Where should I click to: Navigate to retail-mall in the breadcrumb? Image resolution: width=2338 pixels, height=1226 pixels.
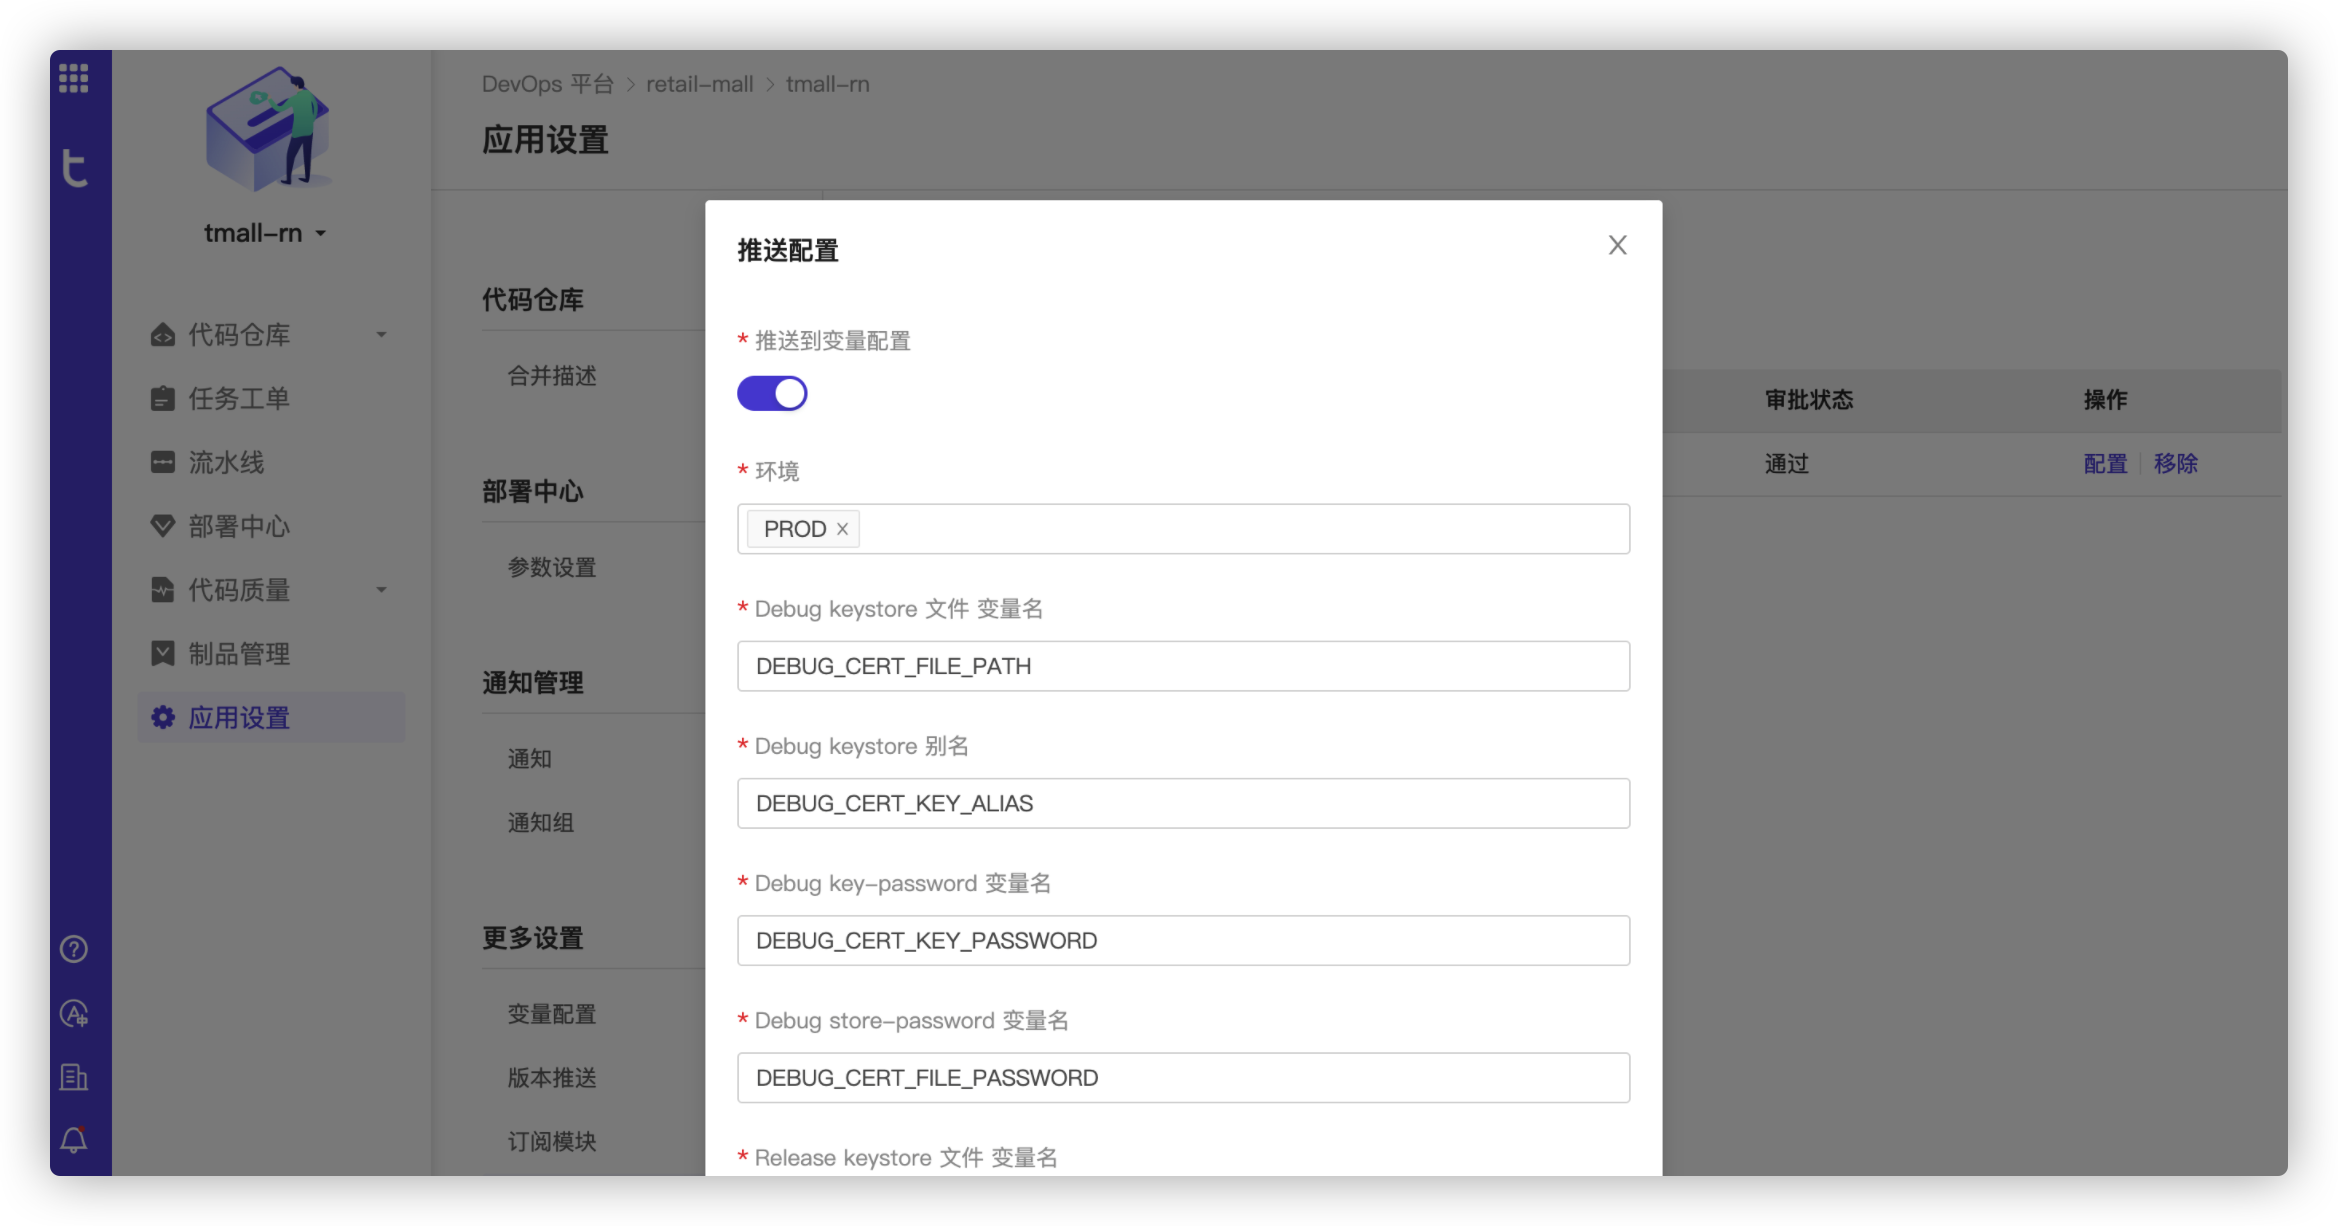(x=699, y=84)
